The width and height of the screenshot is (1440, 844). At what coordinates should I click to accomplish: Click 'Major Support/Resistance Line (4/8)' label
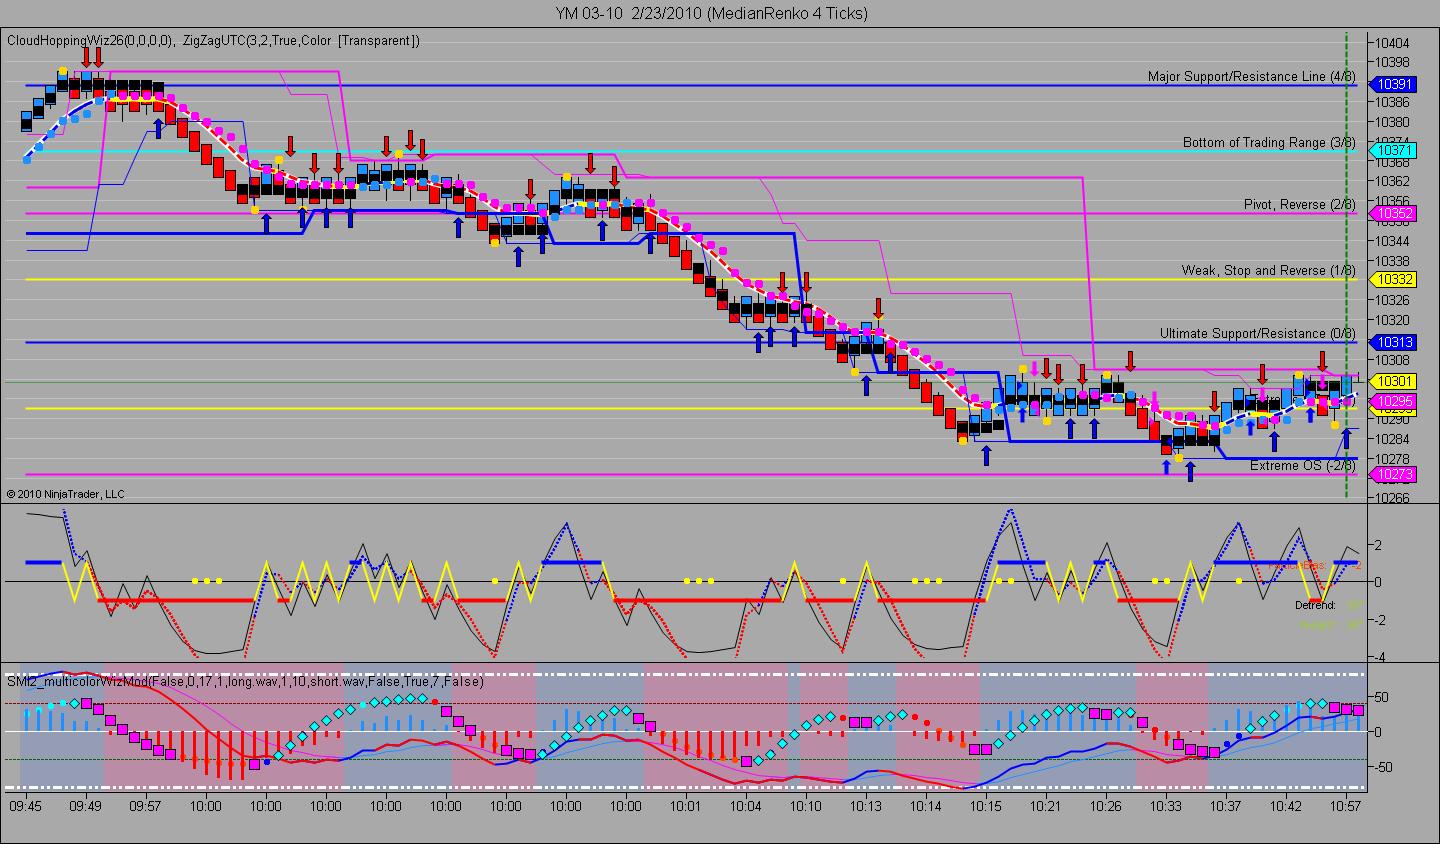click(1251, 76)
